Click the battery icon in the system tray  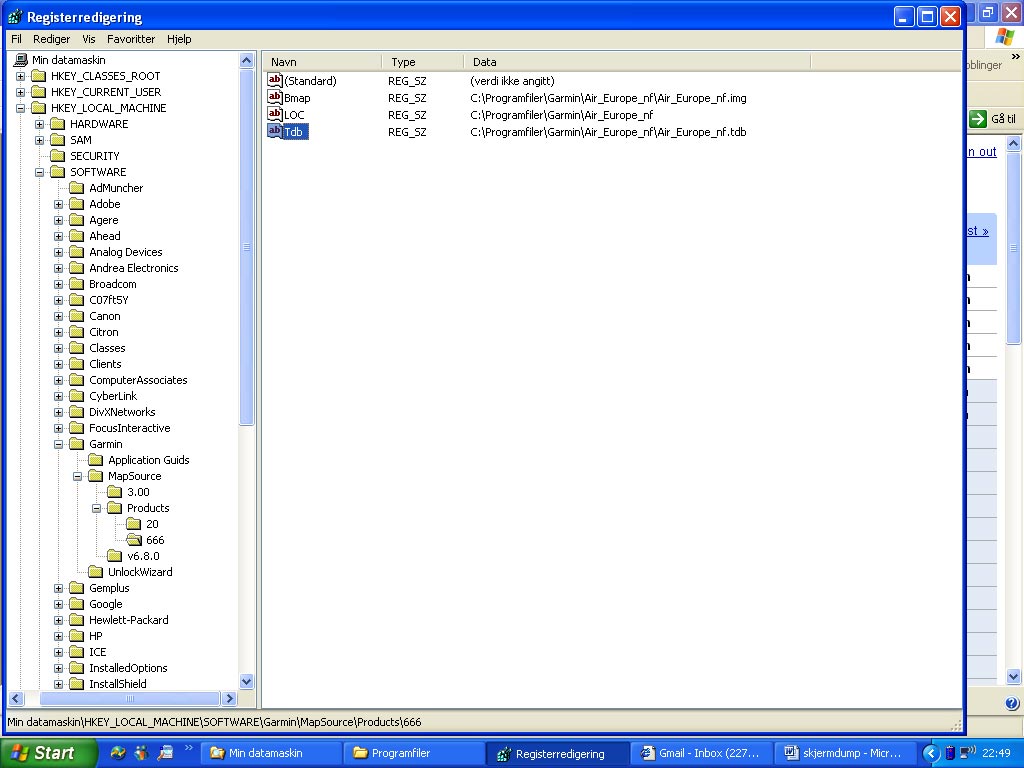point(950,753)
